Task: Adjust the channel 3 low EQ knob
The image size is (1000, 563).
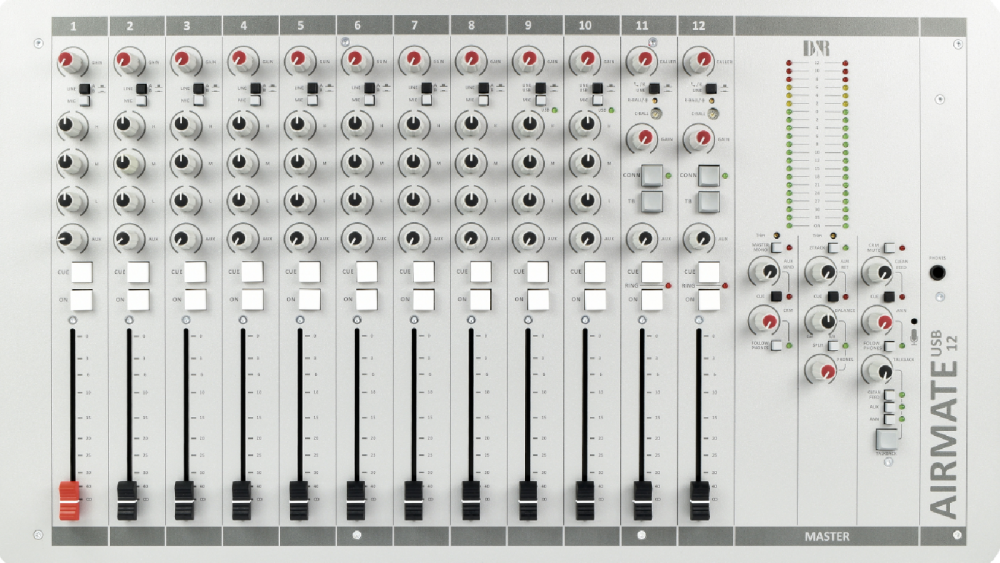Action: pyautogui.click(x=184, y=200)
